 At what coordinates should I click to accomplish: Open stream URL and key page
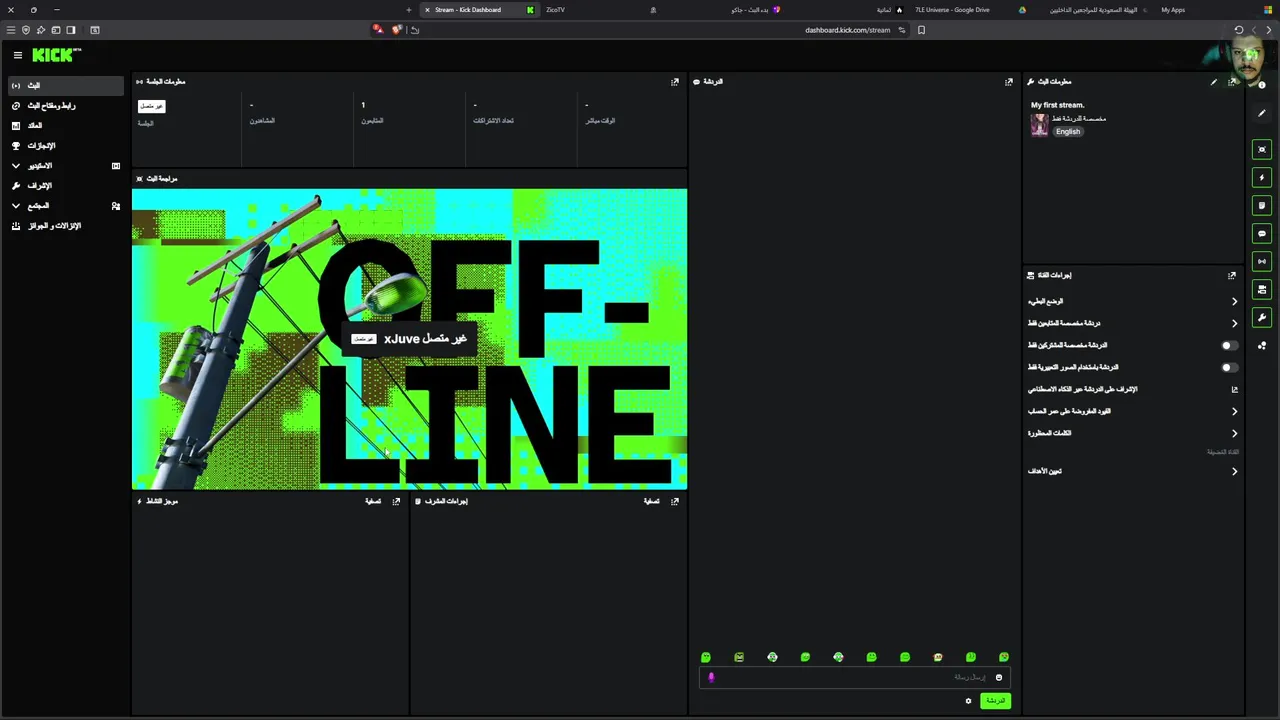[x=65, y=105]
